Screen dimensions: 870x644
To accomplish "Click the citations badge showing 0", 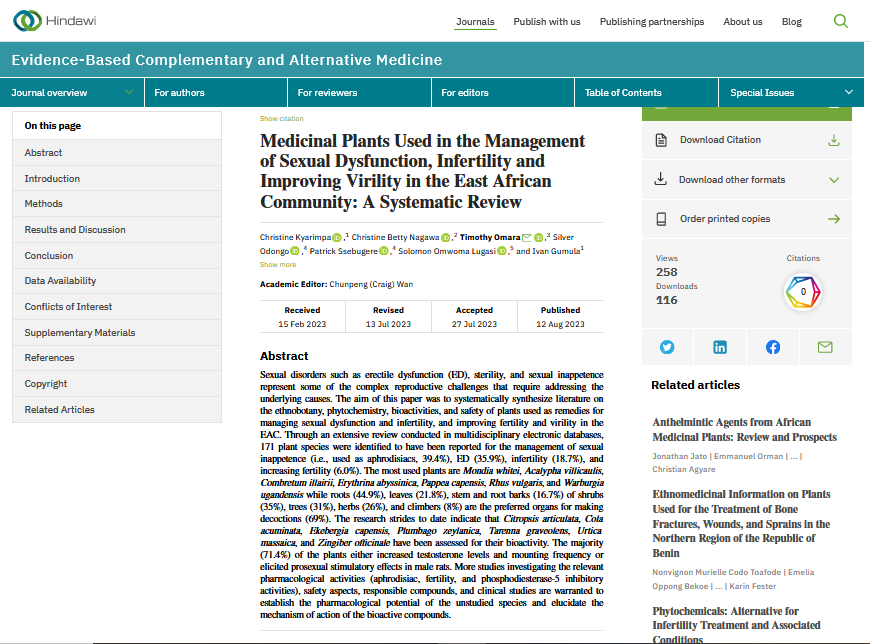I will tap(803, 292).
